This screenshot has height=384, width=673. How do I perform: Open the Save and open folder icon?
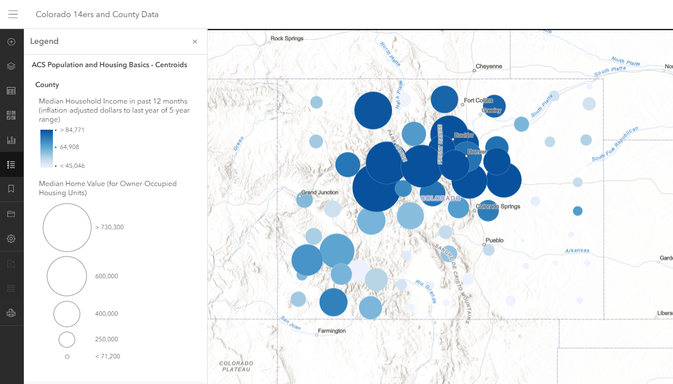click(12, 214)
